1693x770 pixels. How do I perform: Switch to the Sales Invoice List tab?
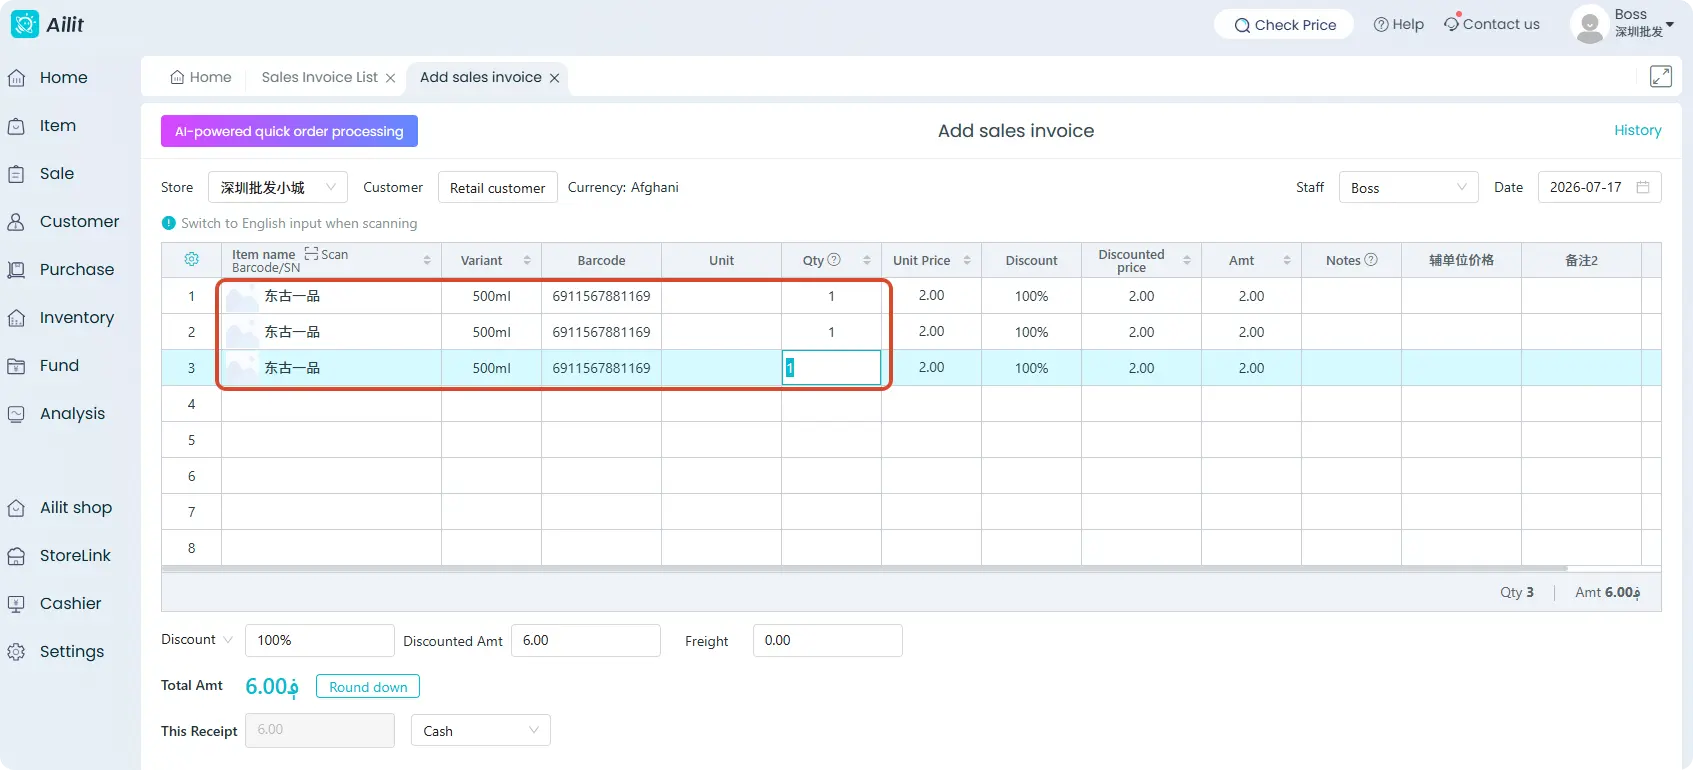coord(320,77)
